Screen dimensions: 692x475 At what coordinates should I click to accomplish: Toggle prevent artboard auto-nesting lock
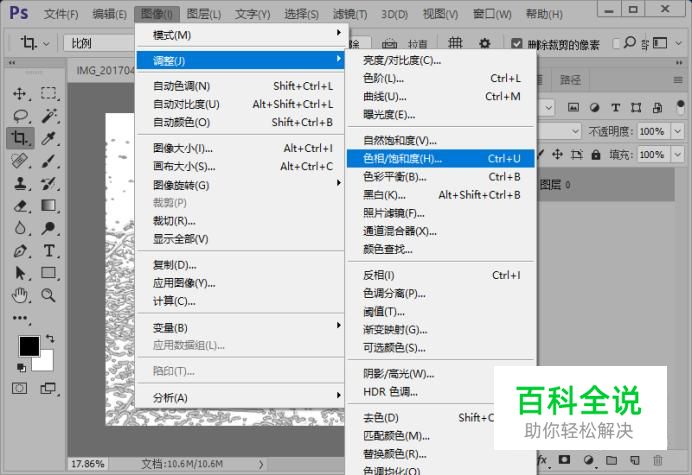pyautogui.click(x=576, y=155)
